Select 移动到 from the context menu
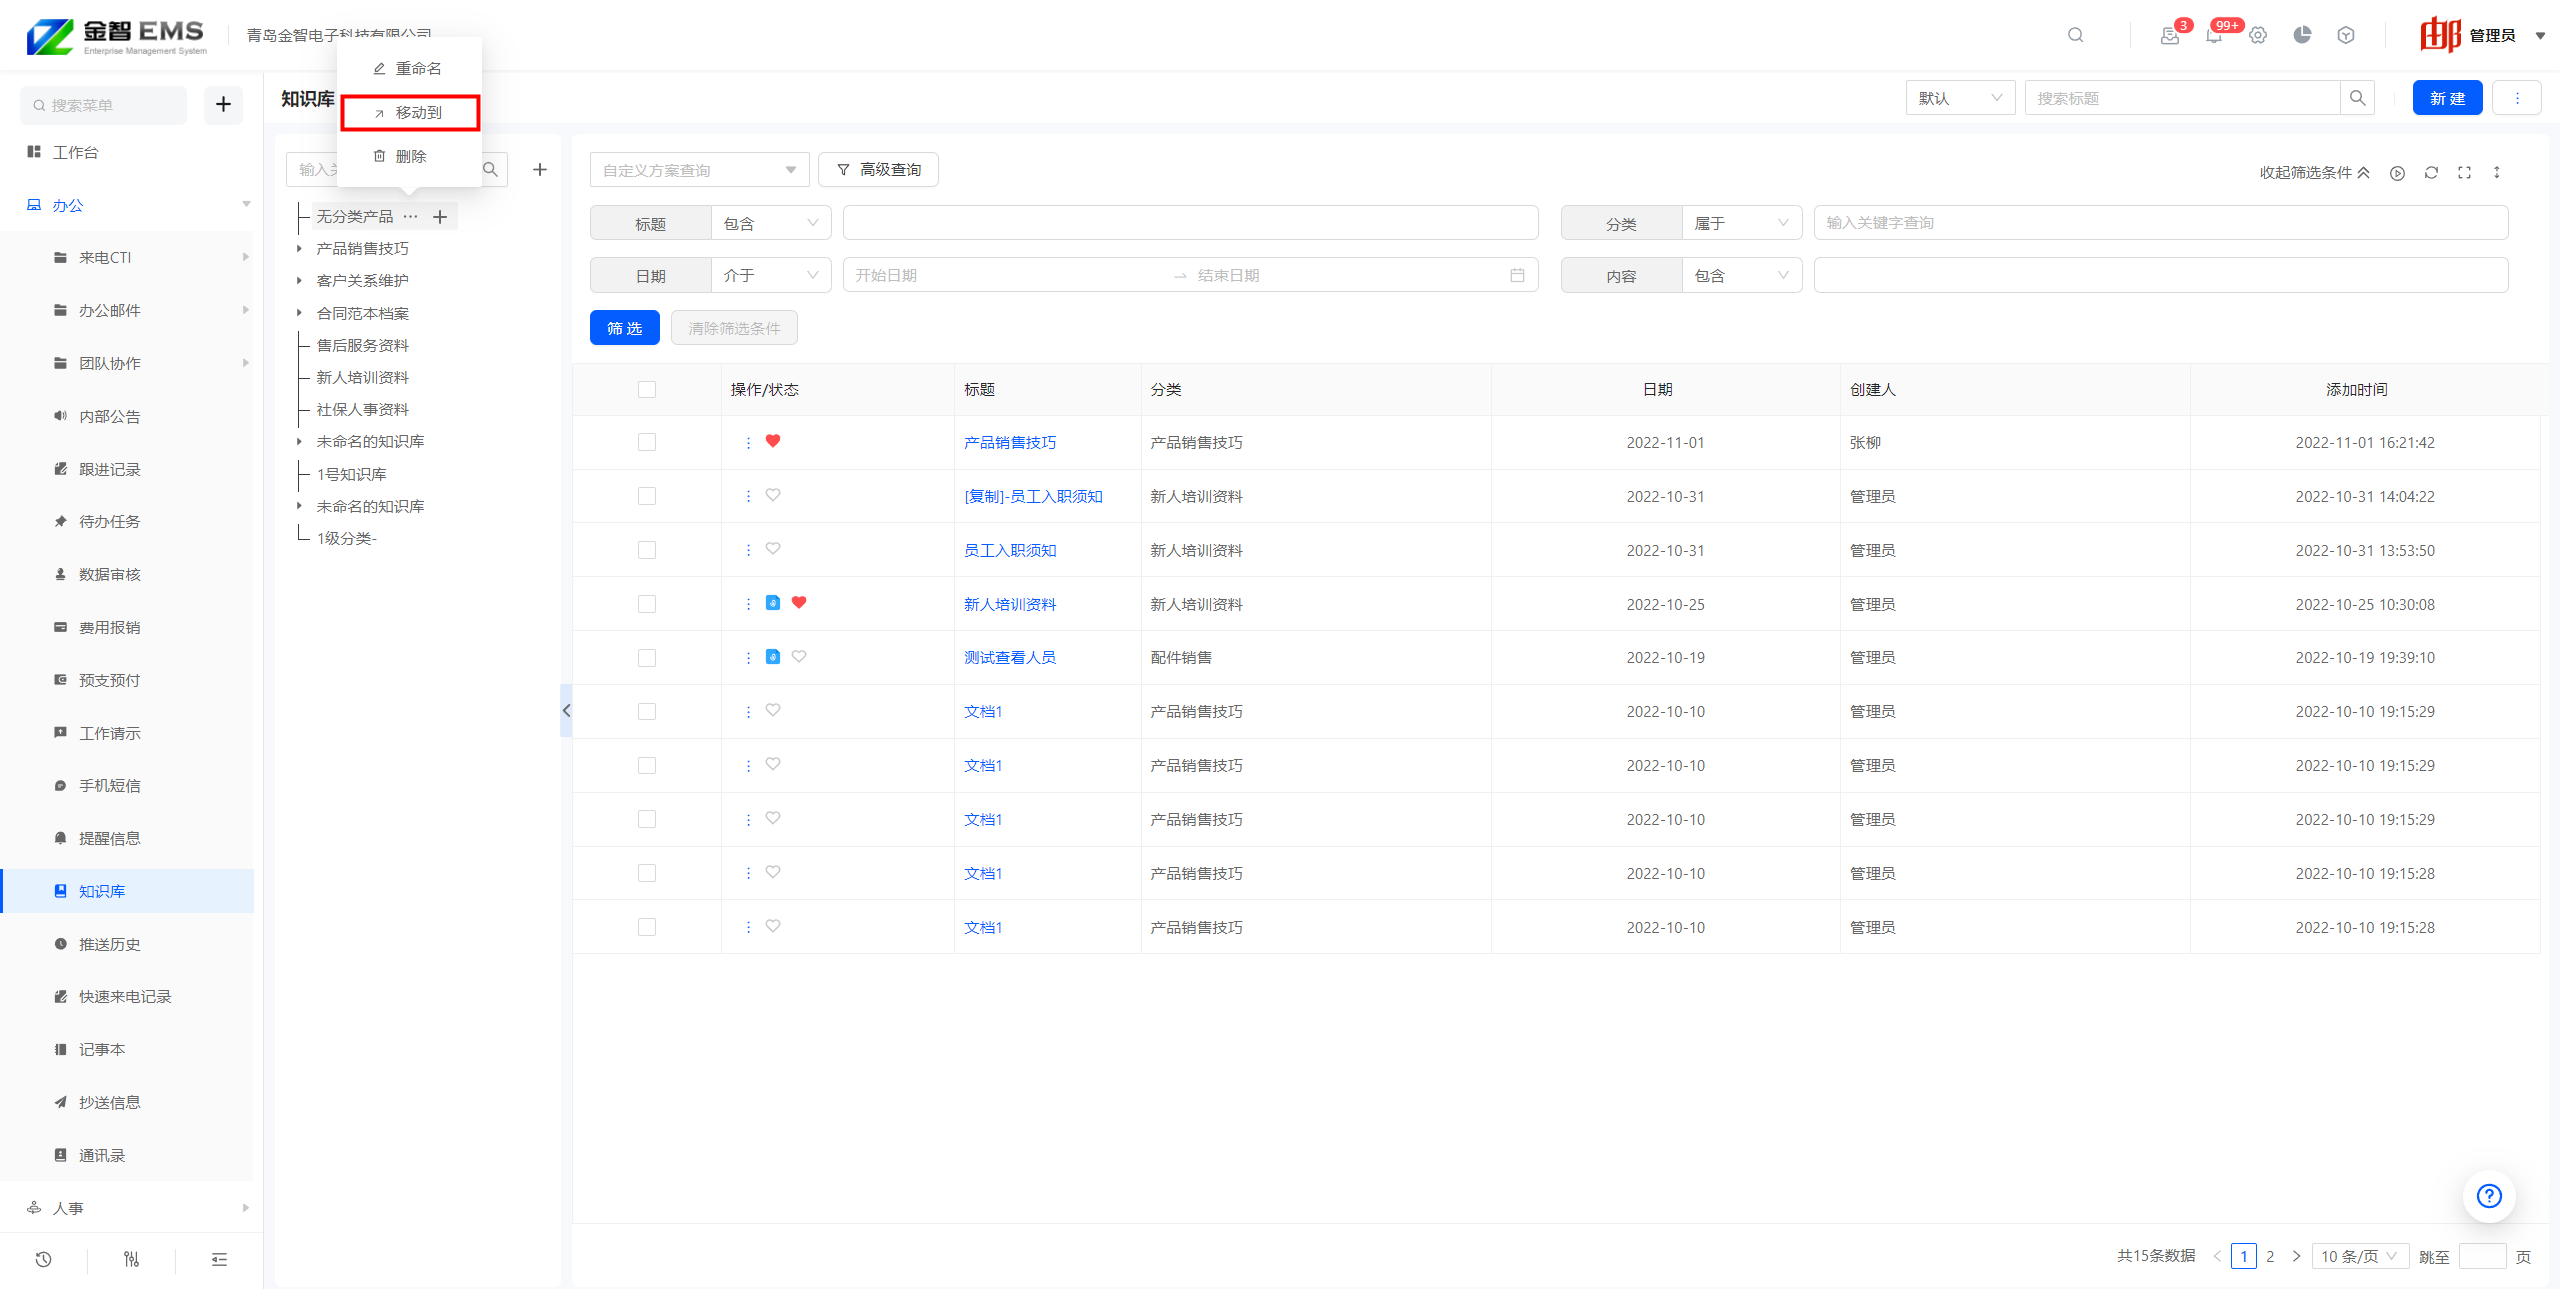Screen dimensions: 2560x1289 tap(410, 112)
